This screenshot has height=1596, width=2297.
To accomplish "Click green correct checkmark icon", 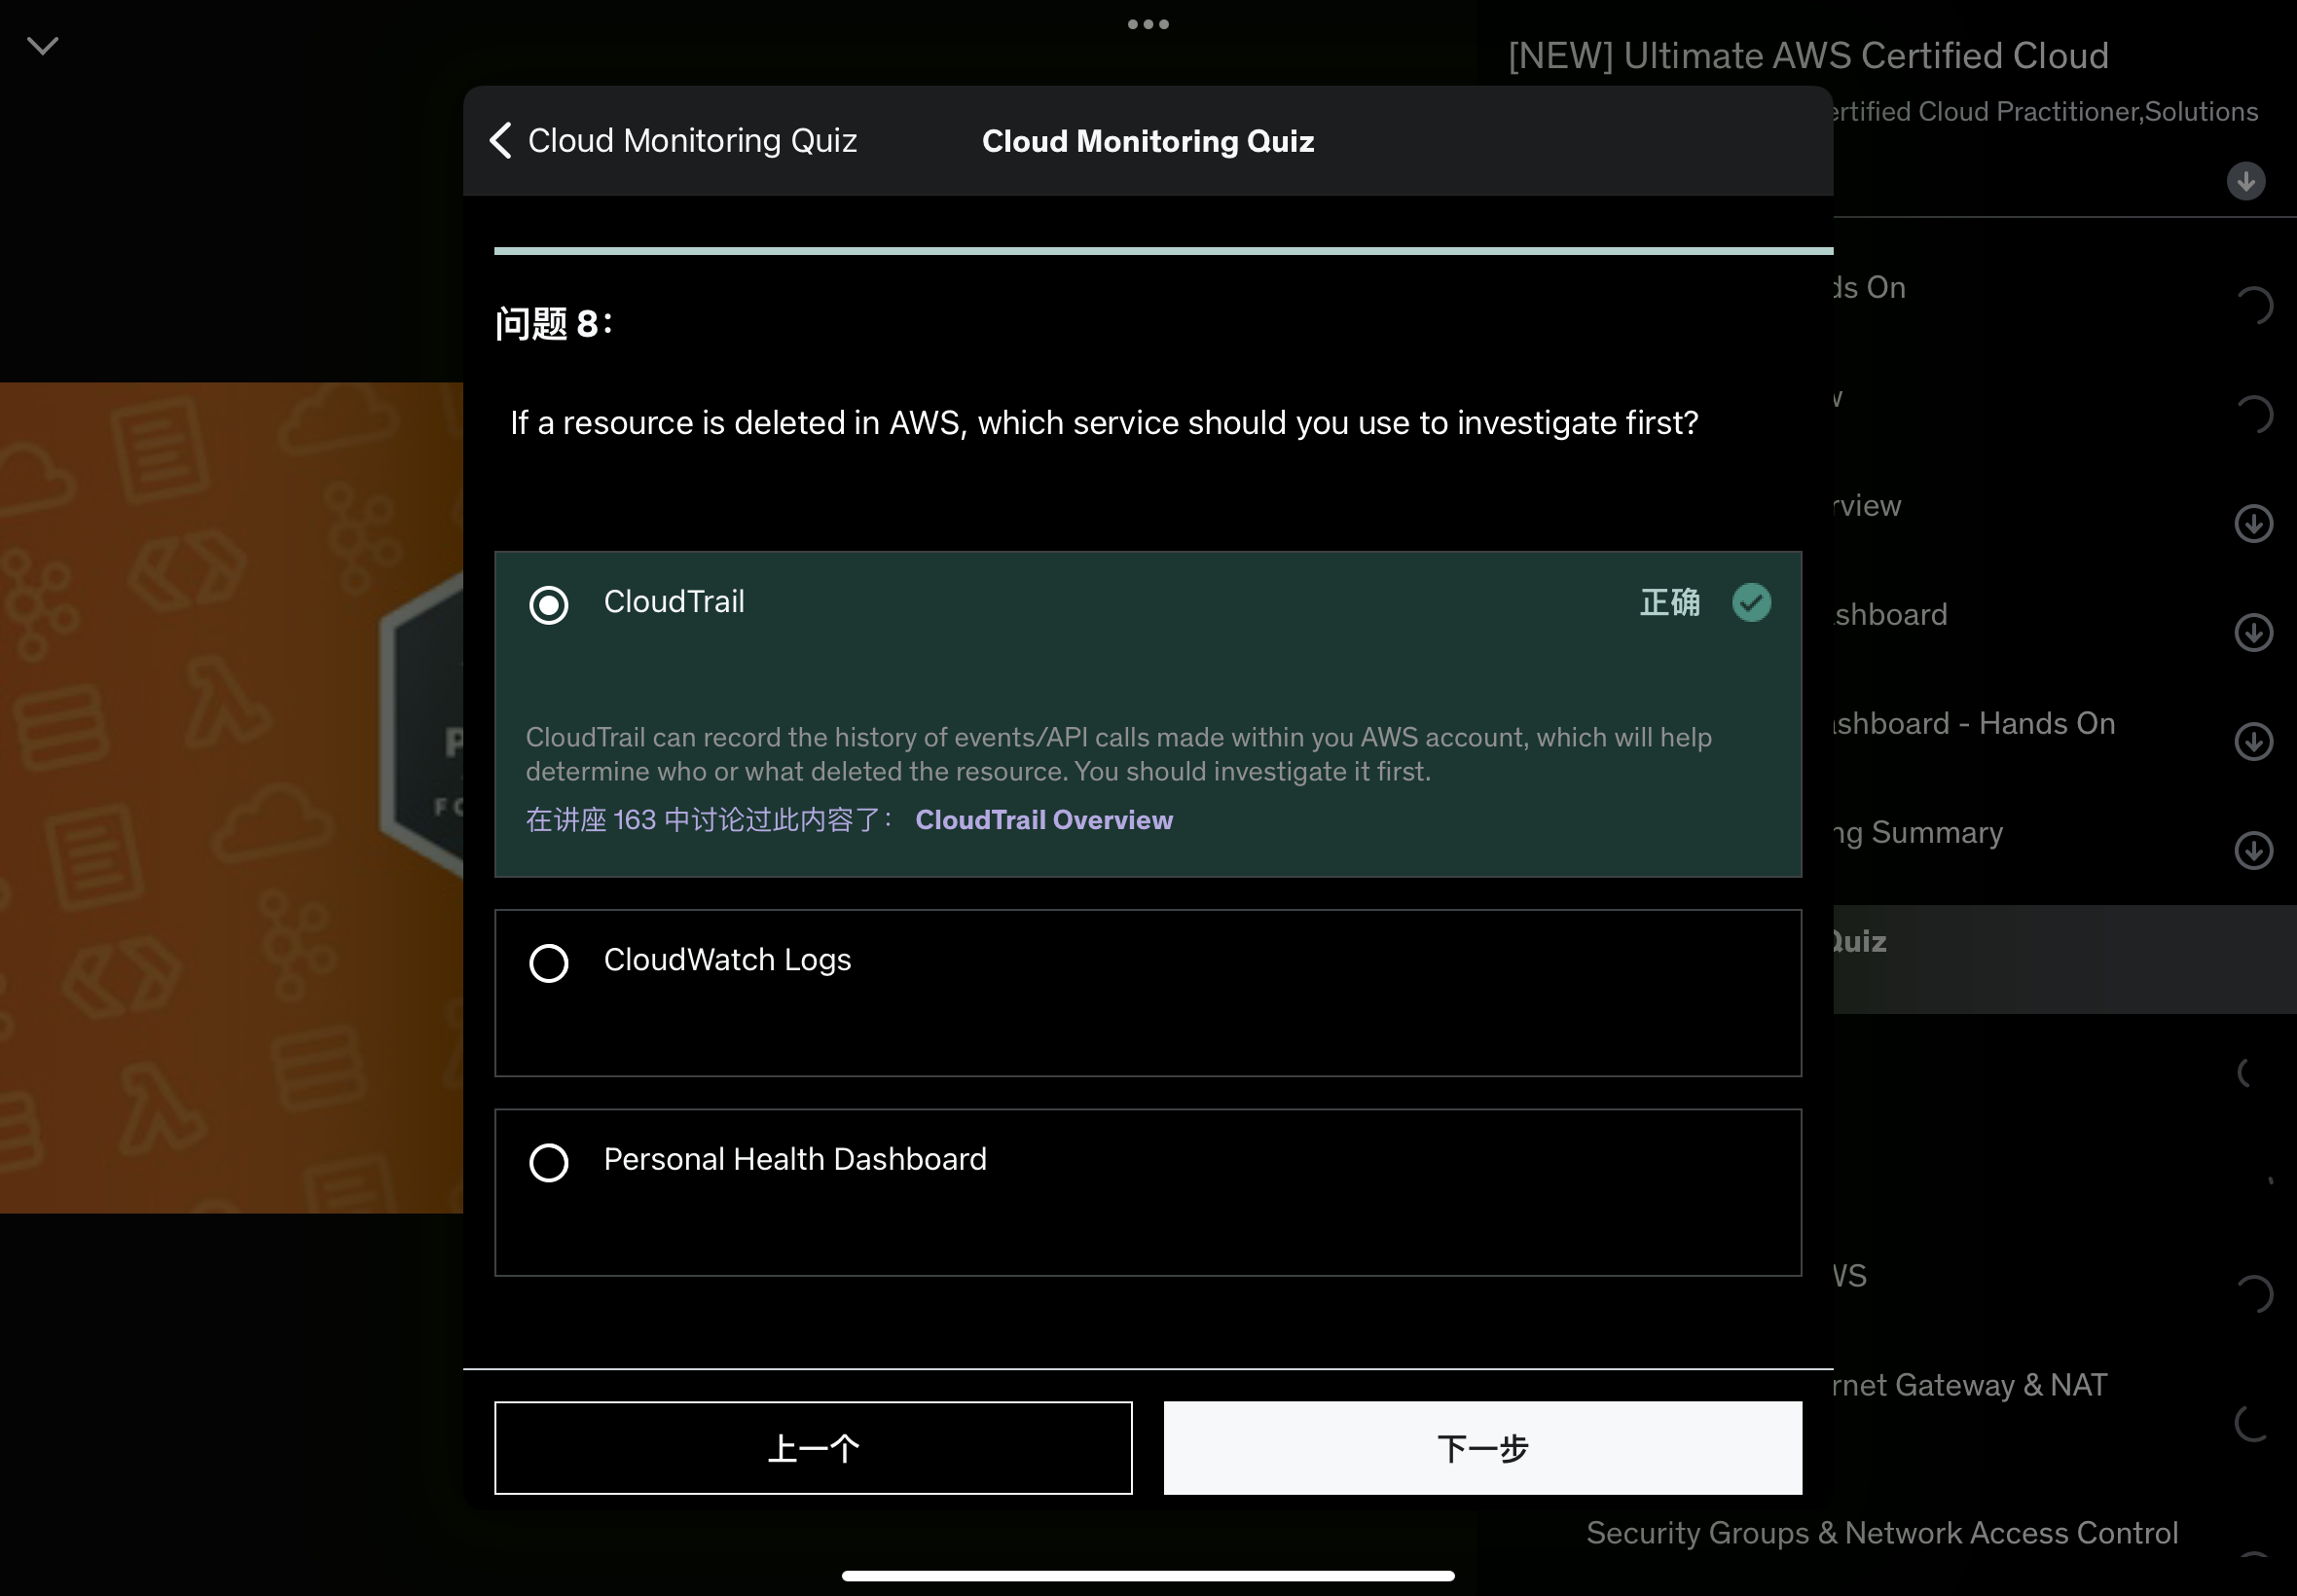I will [x=1750, y=603].
